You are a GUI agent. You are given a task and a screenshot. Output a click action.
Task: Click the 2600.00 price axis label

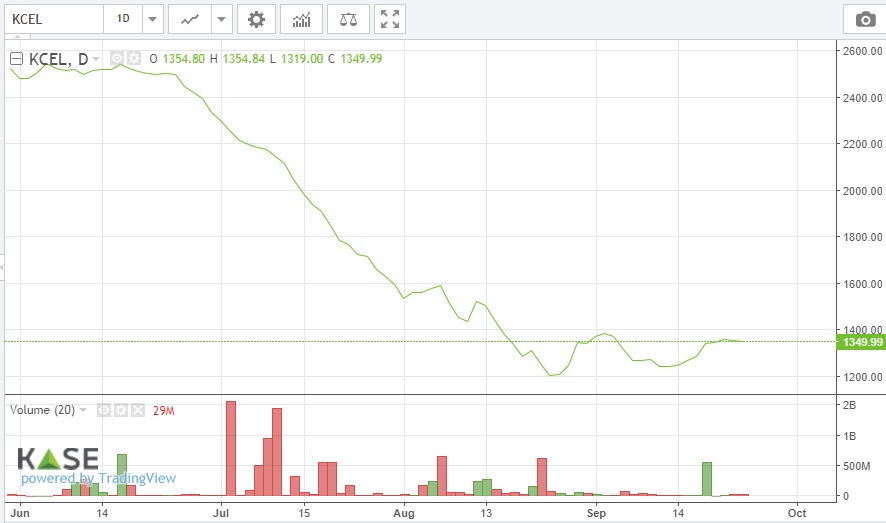tap(862, 51)
